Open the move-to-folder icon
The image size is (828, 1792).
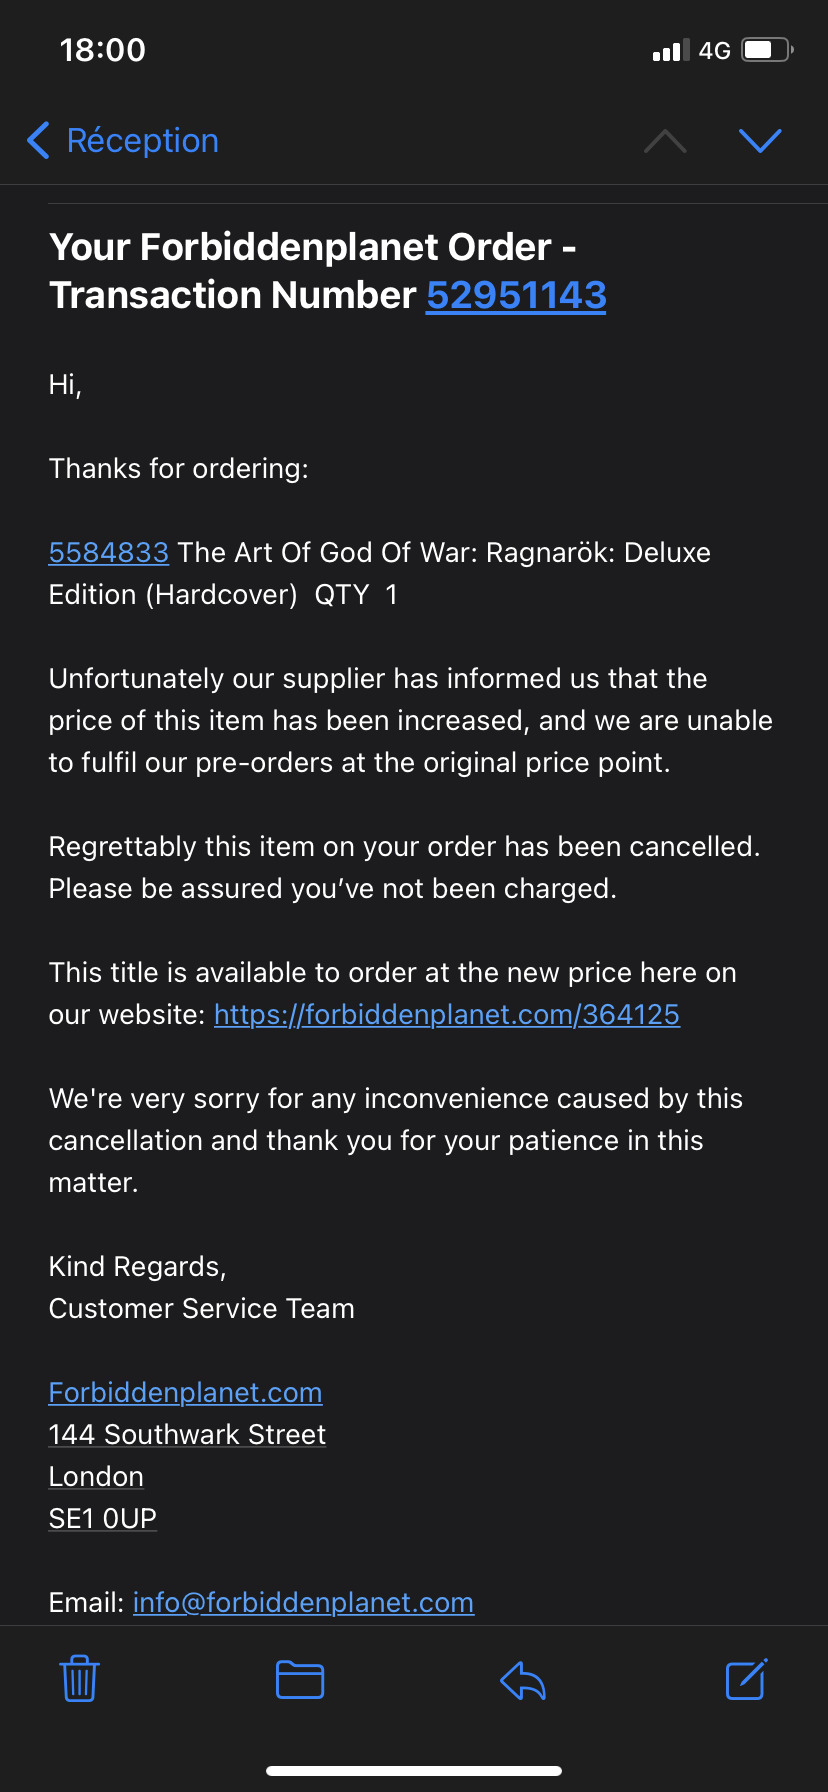(300, 1679)
